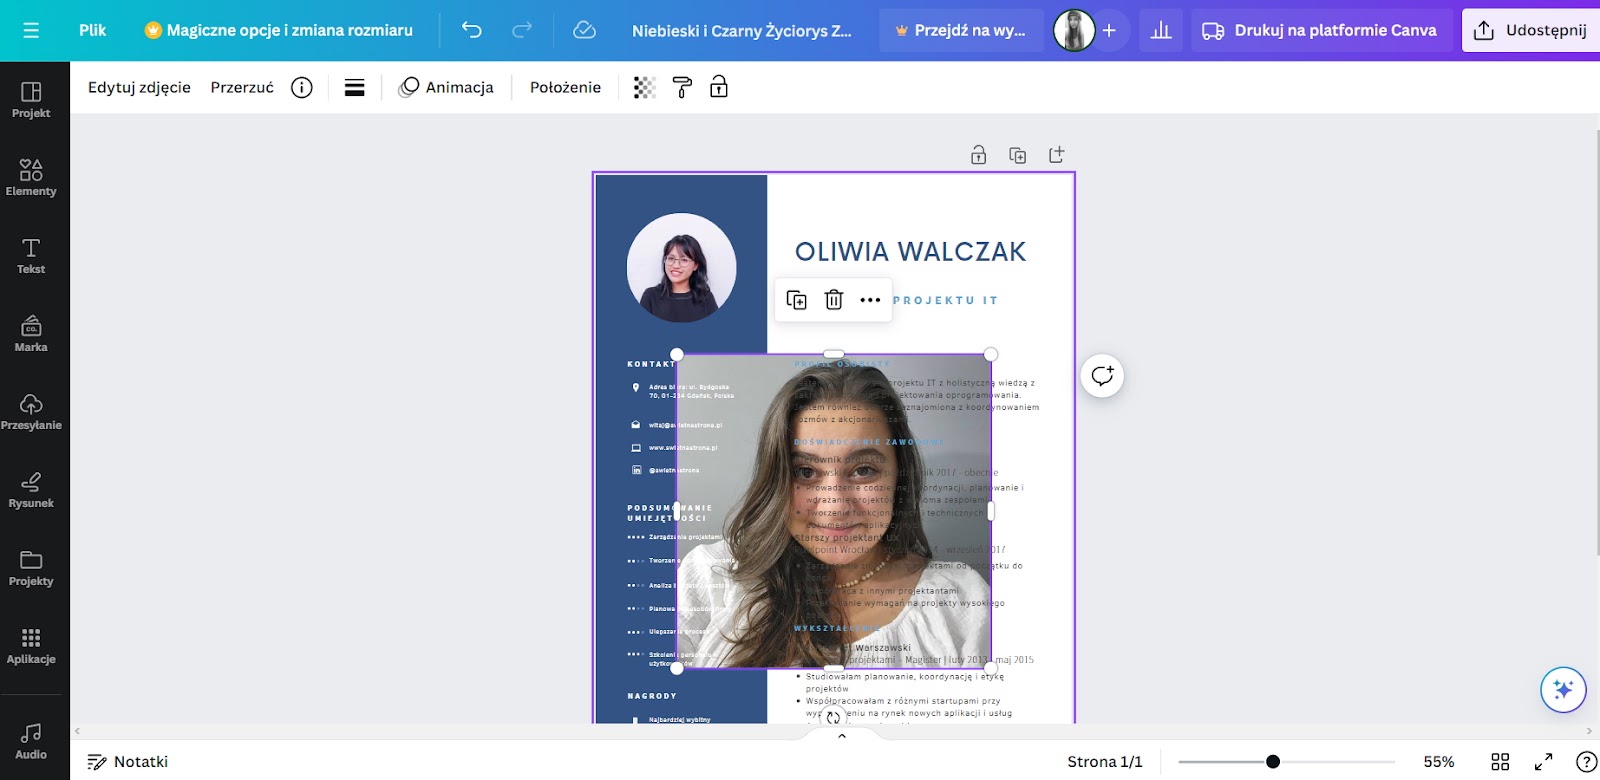The width and height of the screenshot is (1600, 780).
Task: Show image info icon
Action: click(302, 87)
